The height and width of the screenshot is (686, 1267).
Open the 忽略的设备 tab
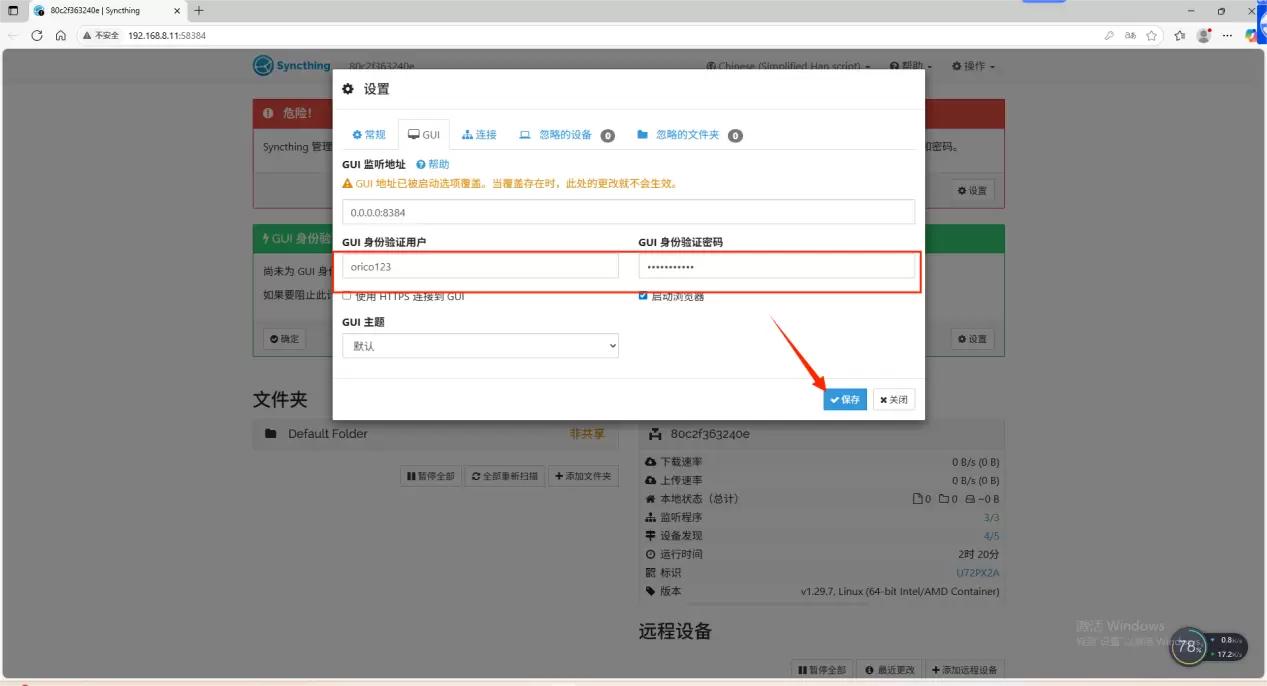click(x=566, y=135)
